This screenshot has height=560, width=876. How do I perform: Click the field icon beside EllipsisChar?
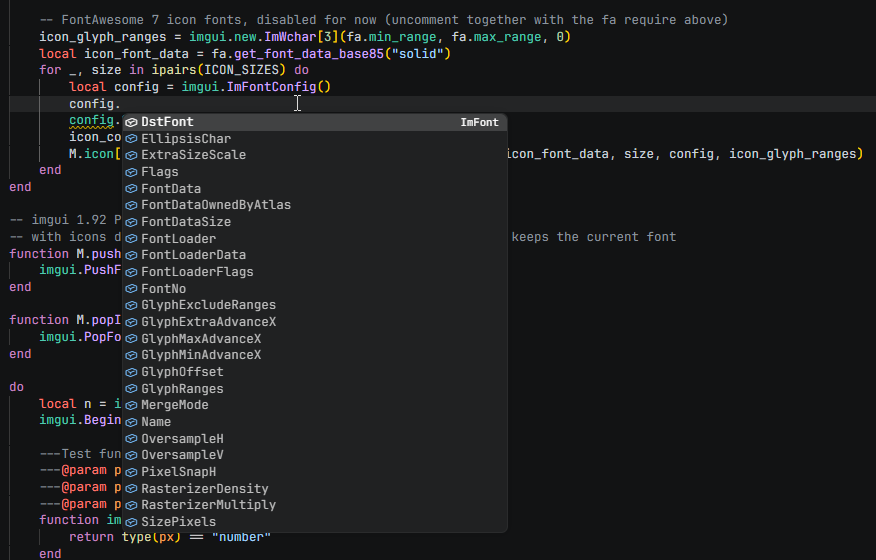[131, 139]
